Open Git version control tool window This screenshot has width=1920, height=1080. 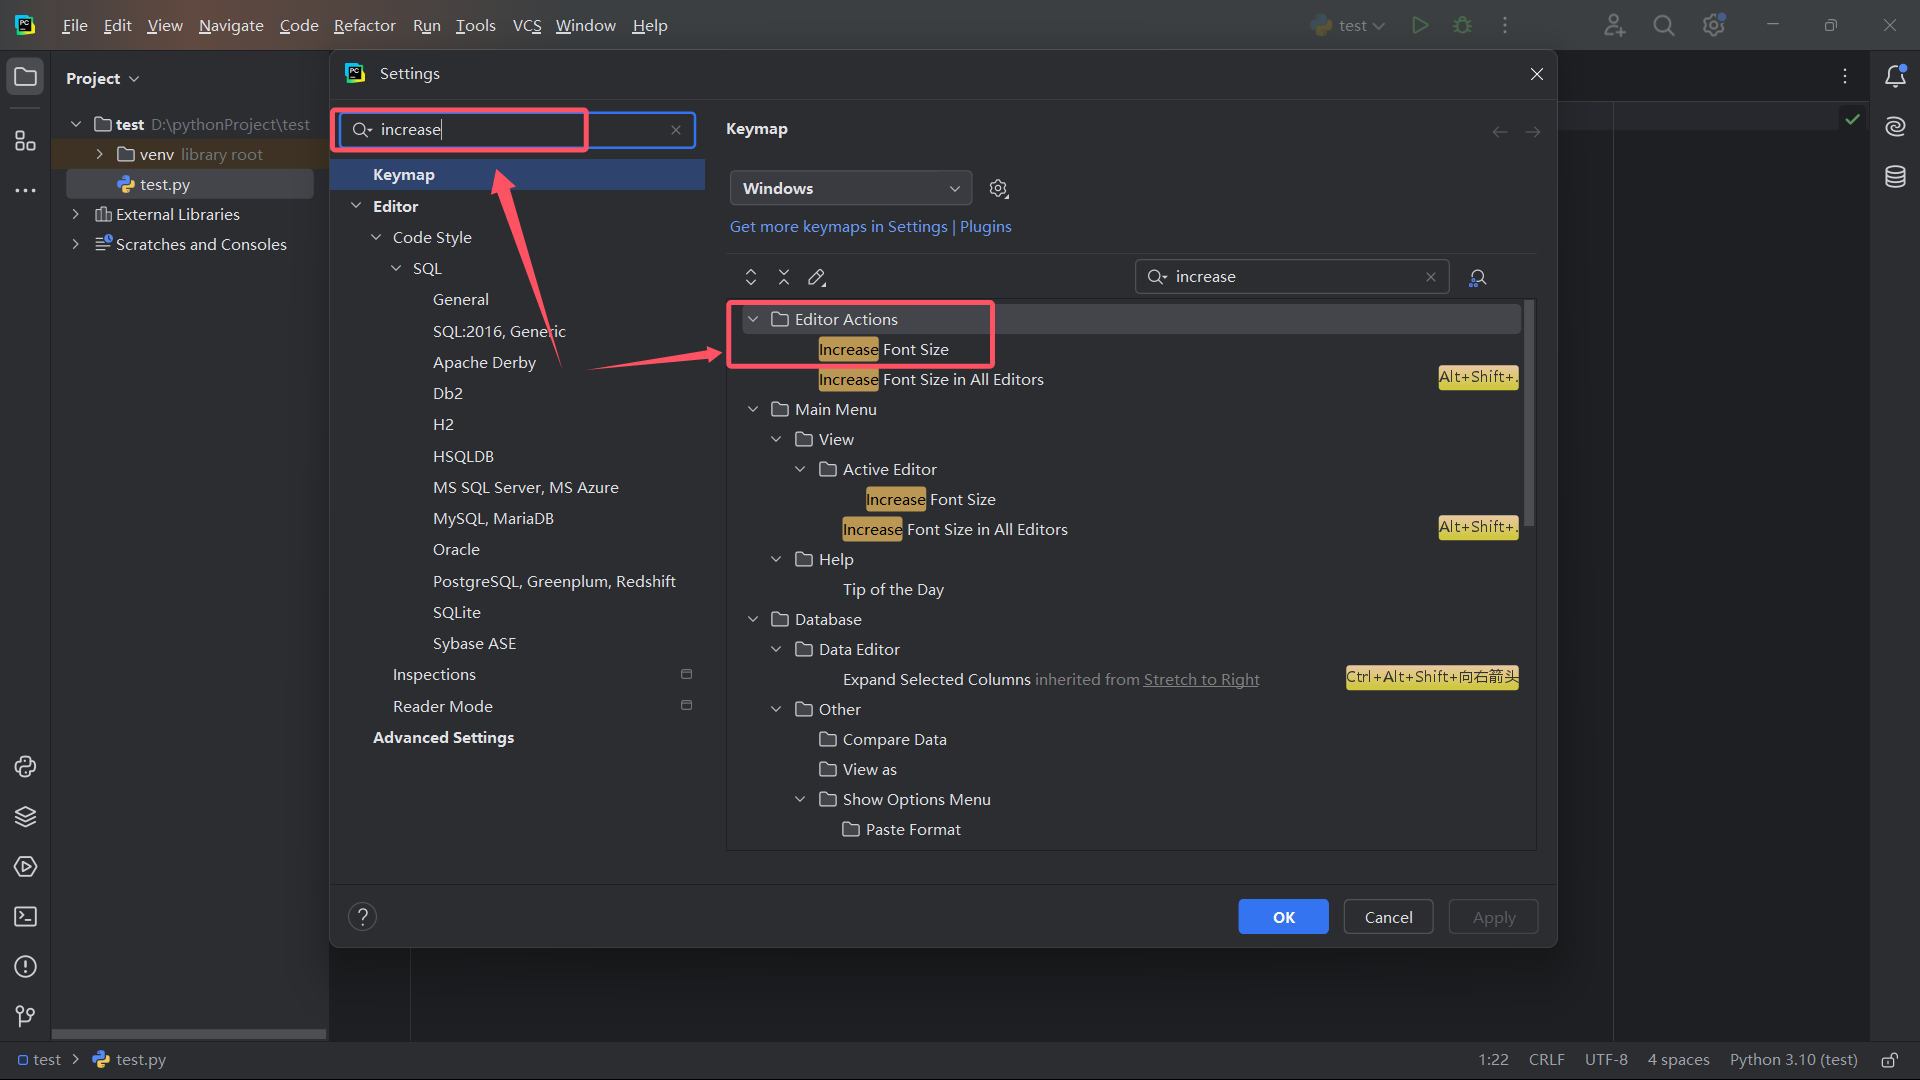[26, 1016]
